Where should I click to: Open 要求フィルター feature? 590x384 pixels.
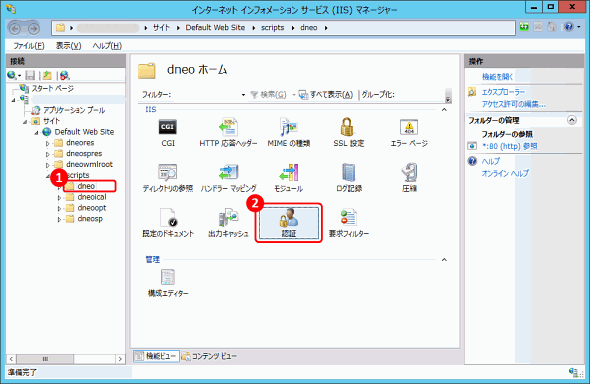[349, 223]
